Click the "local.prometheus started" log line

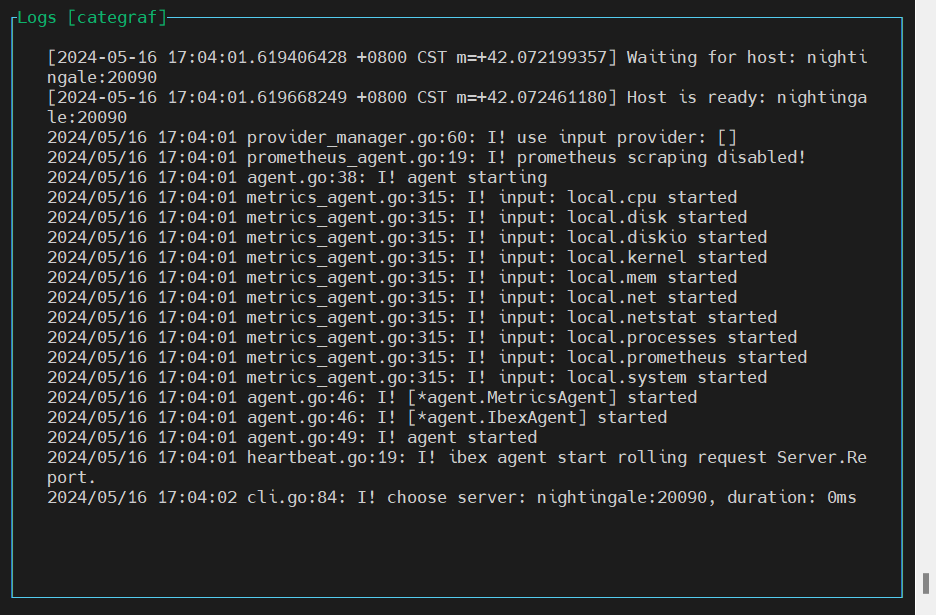(427, 357)
